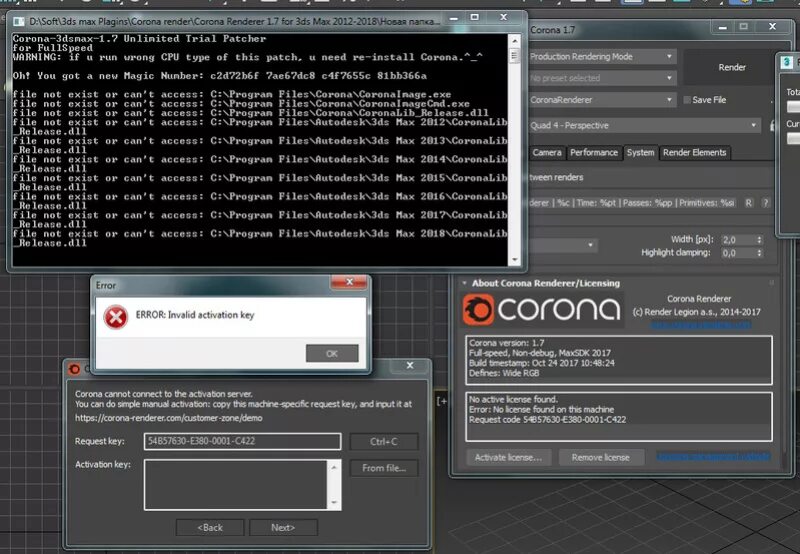Screen dimensions: 800x554
Task: Click the activation key box scroll-down arrow
Action: tap(334, 502)
